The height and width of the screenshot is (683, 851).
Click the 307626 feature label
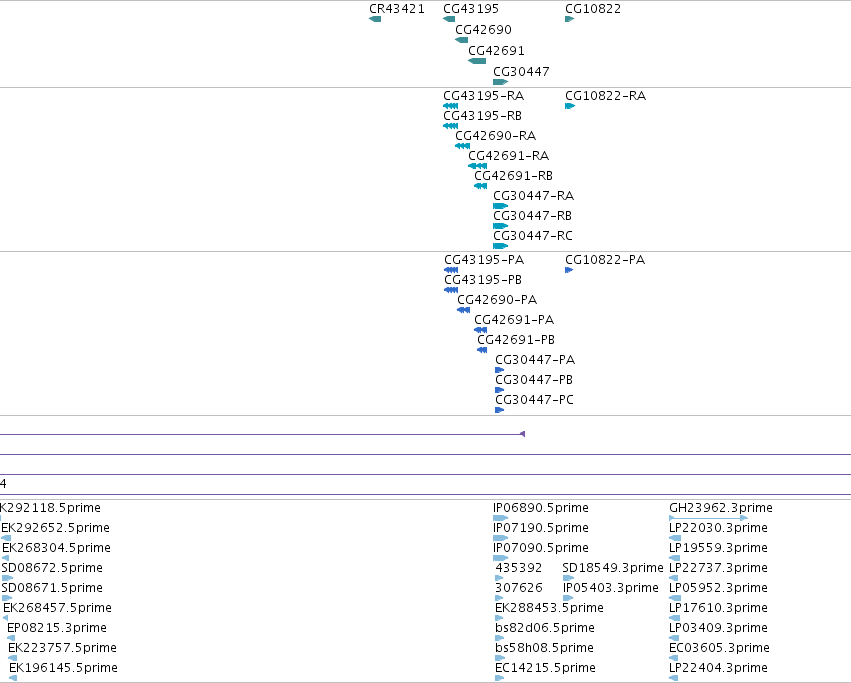click(519, 588)
